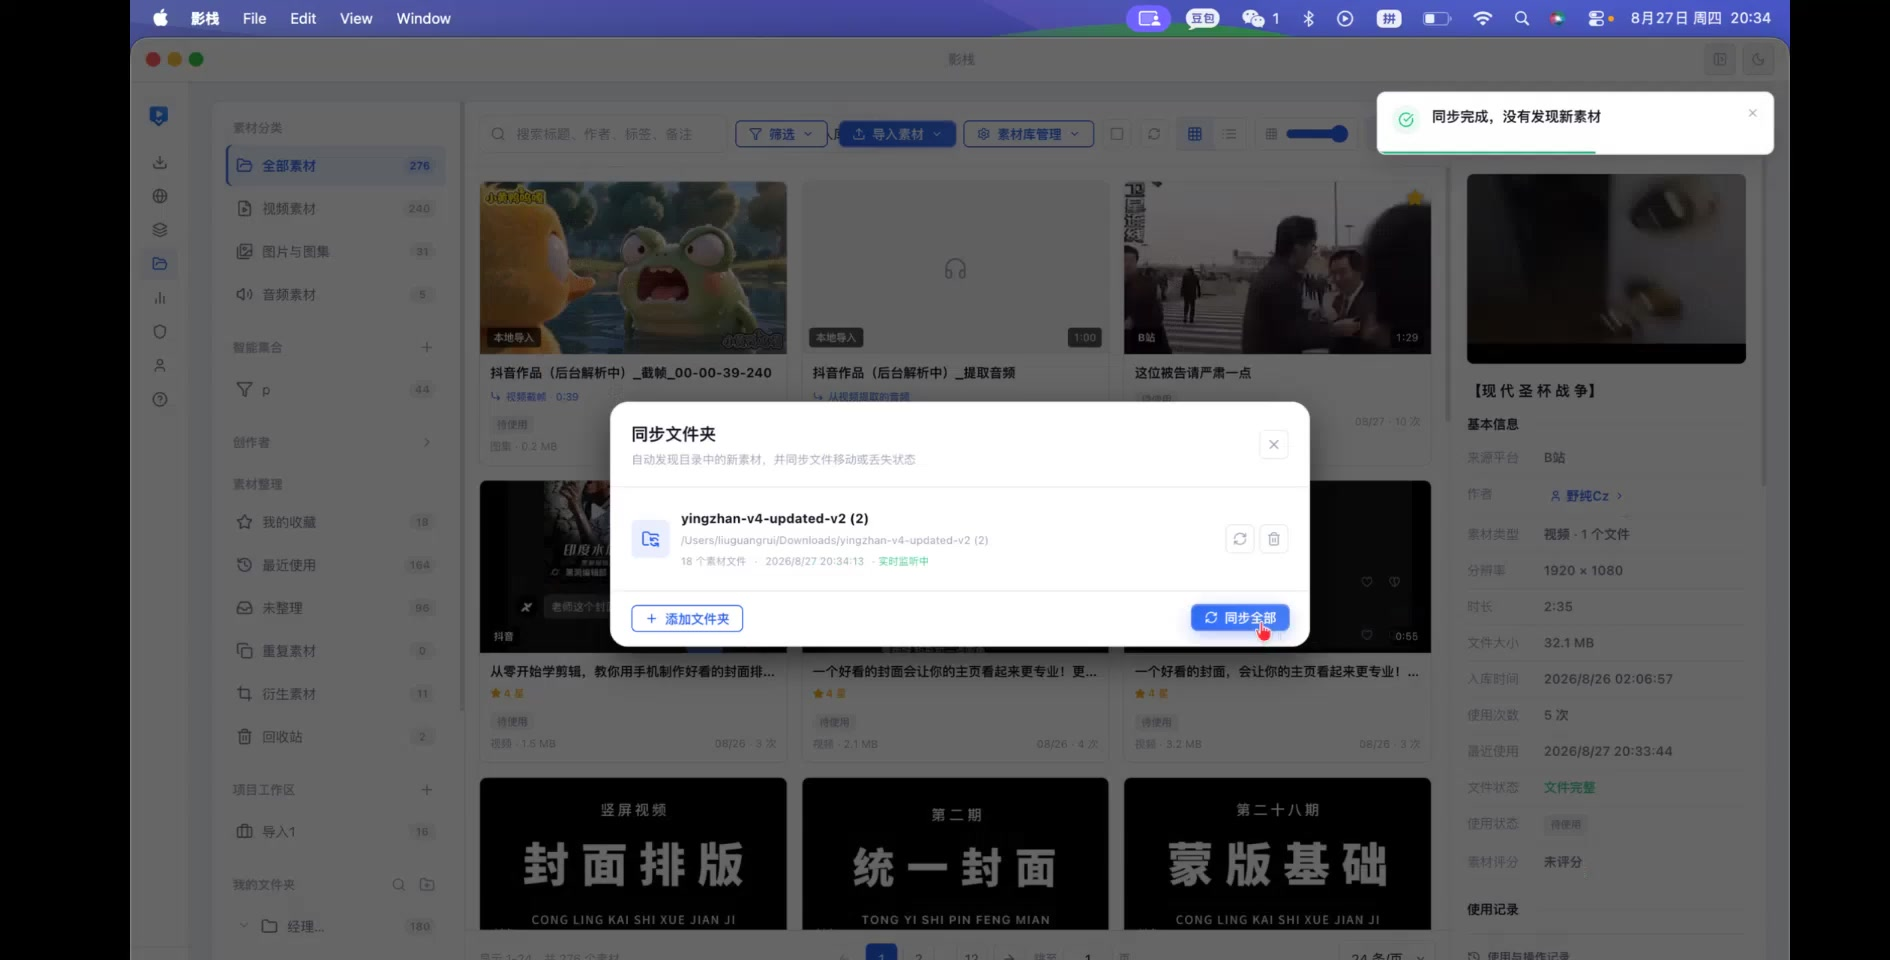Open the Edit menu
This screenshot has height=960, width=1890.
click(303, 18)
